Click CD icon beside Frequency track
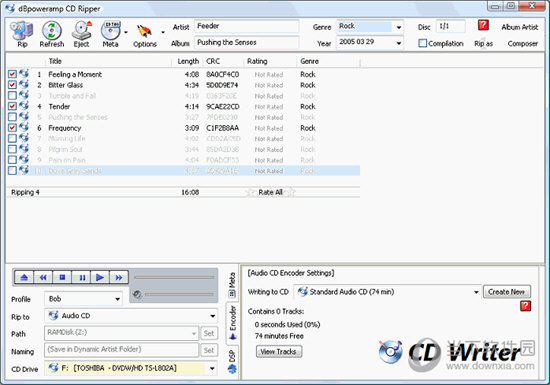 point(24,127)
